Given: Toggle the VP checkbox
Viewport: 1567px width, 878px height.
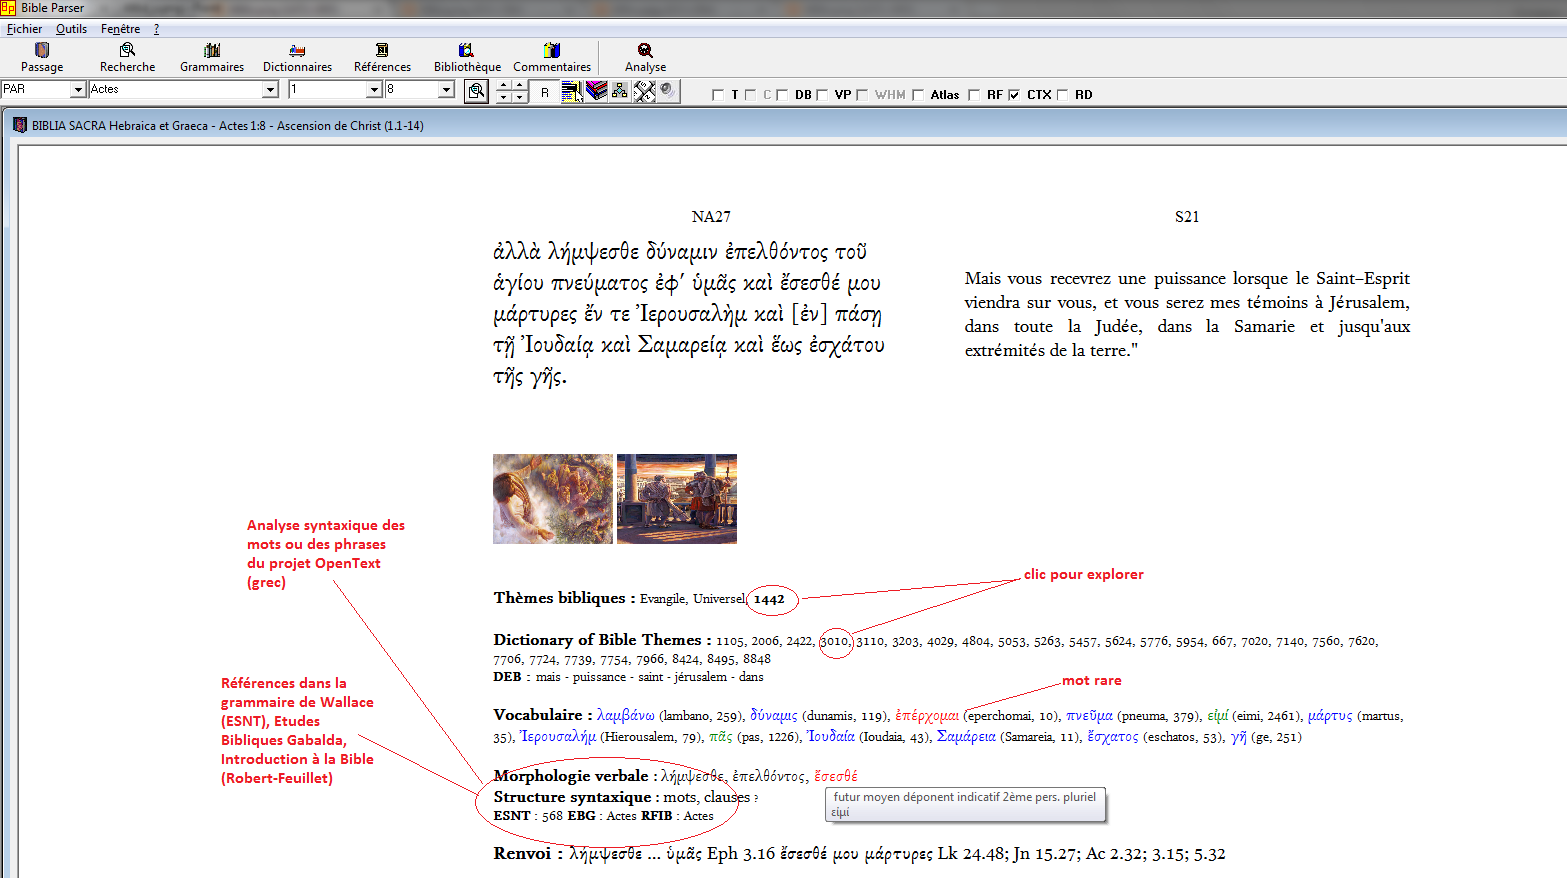Looking at the screenshot, I should coord(822,95).
